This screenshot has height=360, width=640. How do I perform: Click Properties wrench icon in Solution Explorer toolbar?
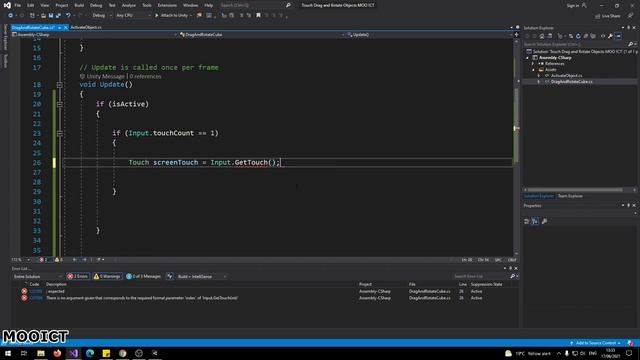pyautogui.click(x=611, y=36)
